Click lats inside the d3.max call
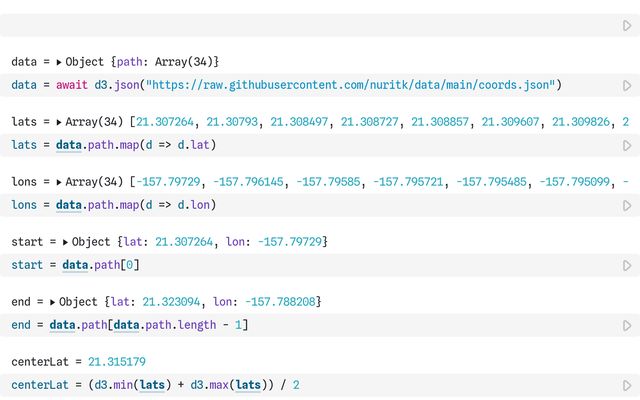The width and height of the screenshot is (640, 400). tap(247, 385)
